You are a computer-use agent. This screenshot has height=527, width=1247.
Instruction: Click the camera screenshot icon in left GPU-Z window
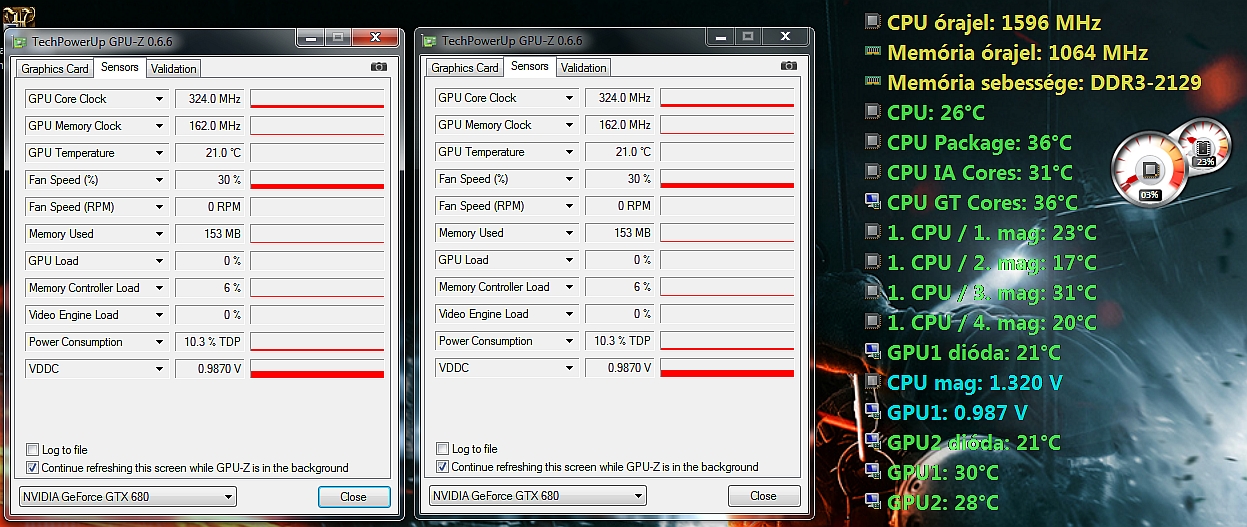(379, 67)
